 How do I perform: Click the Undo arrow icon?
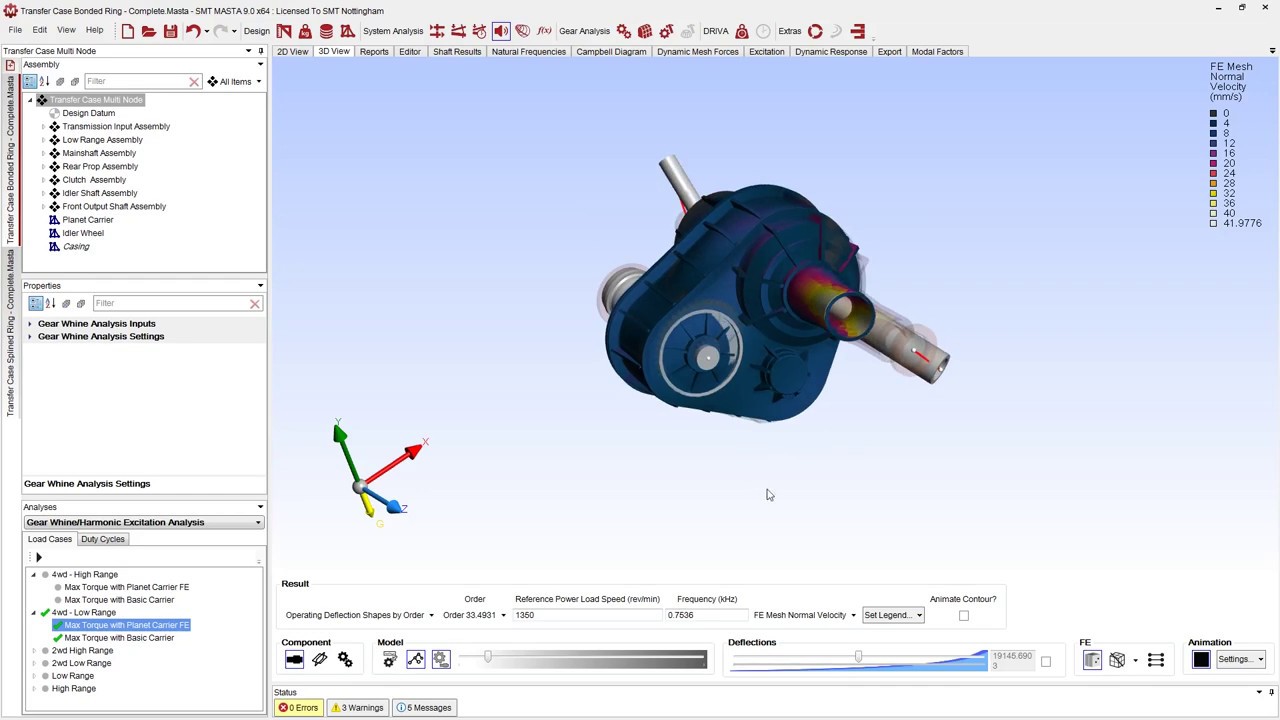pos(192,31)
